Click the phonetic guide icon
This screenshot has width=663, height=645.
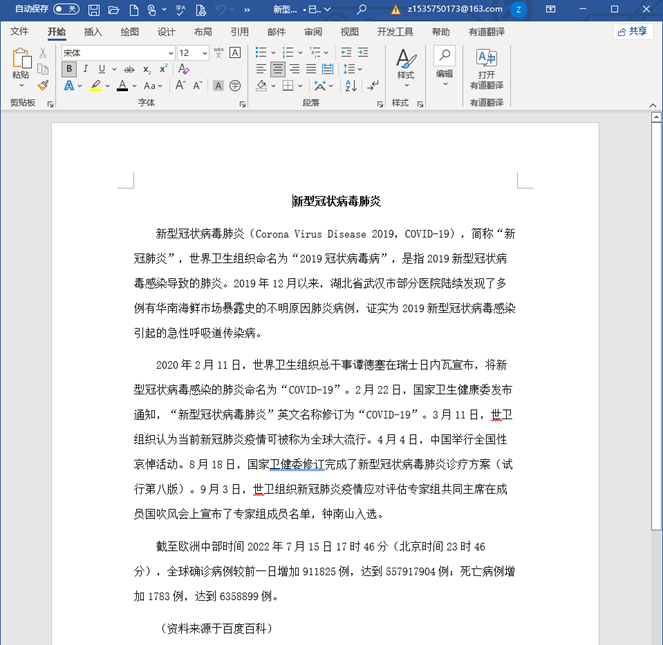218,52
